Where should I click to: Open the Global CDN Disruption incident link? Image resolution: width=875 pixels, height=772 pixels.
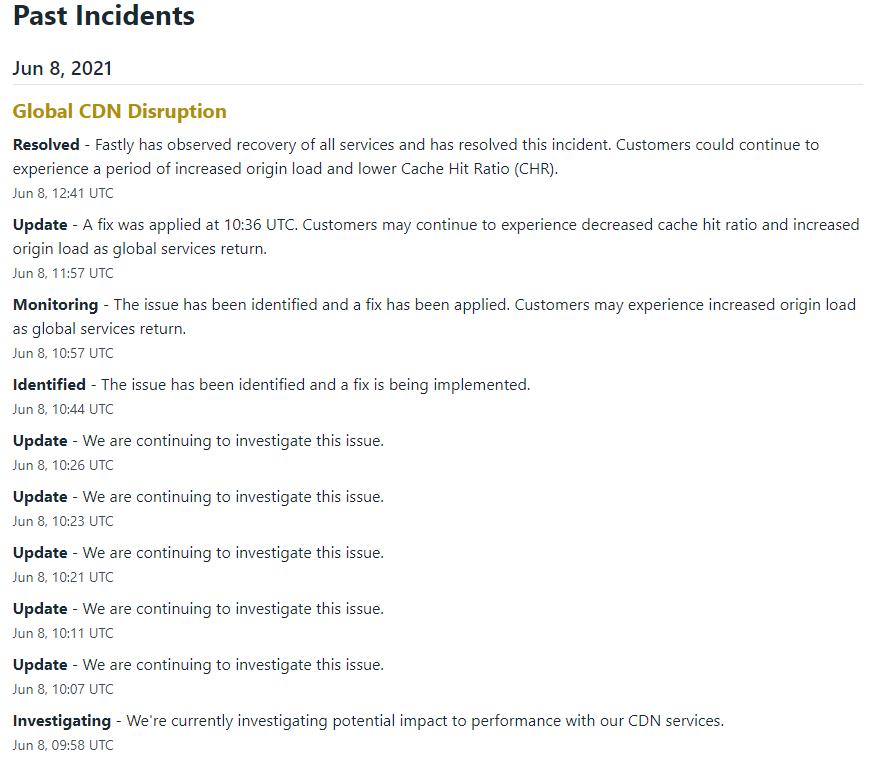(x=119, y=111)
